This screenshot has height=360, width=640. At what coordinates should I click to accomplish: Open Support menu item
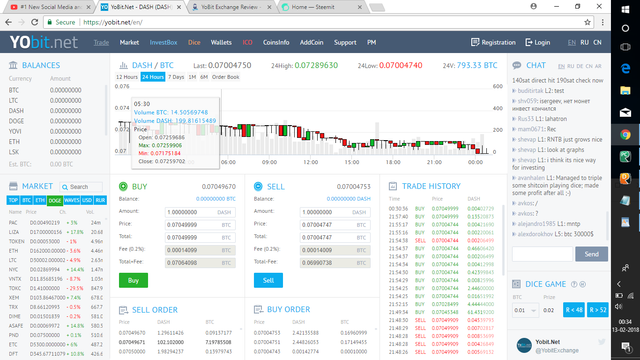point(345,42)
